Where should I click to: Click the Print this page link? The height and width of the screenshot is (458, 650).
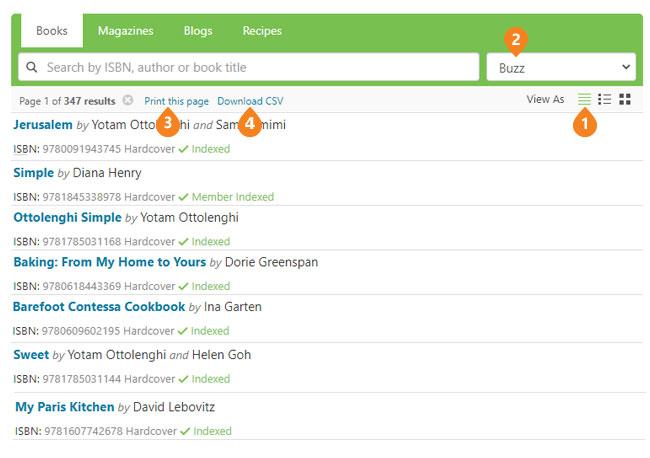pyautogui.click(x=176, y=101)
